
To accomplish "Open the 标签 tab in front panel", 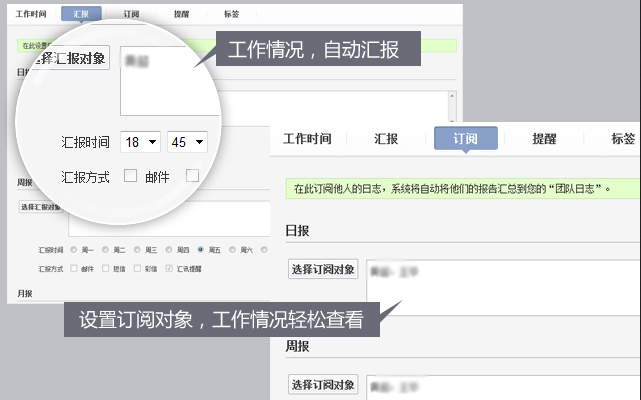I will pyautogui.click(x=622, y=139).
